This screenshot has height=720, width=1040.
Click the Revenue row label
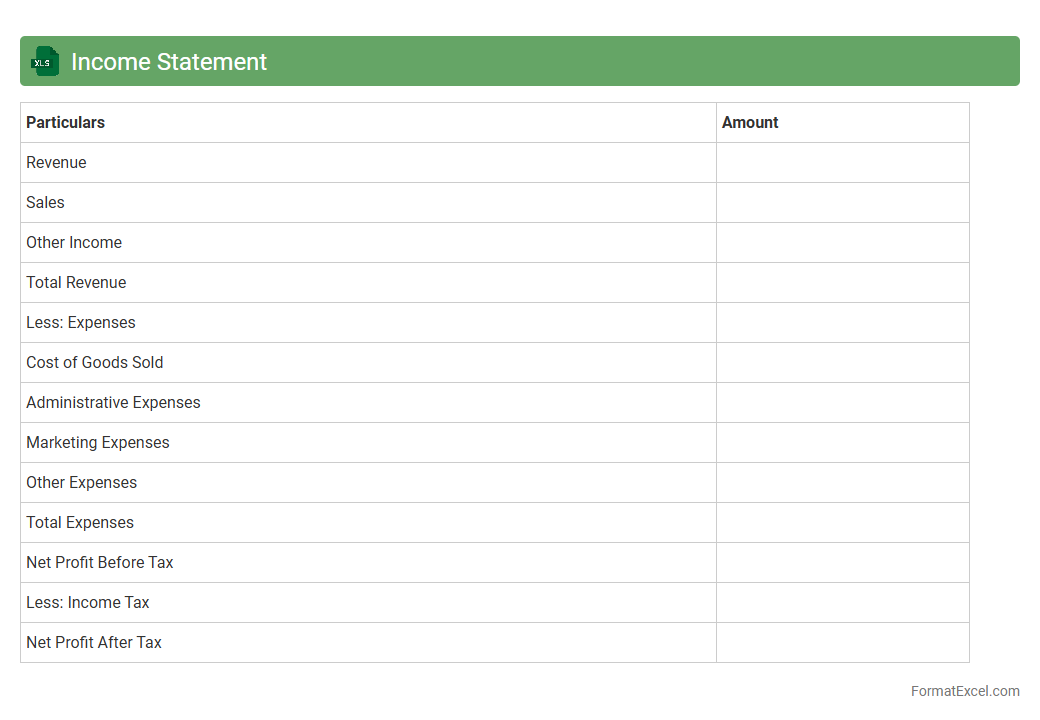coord(56,163)
